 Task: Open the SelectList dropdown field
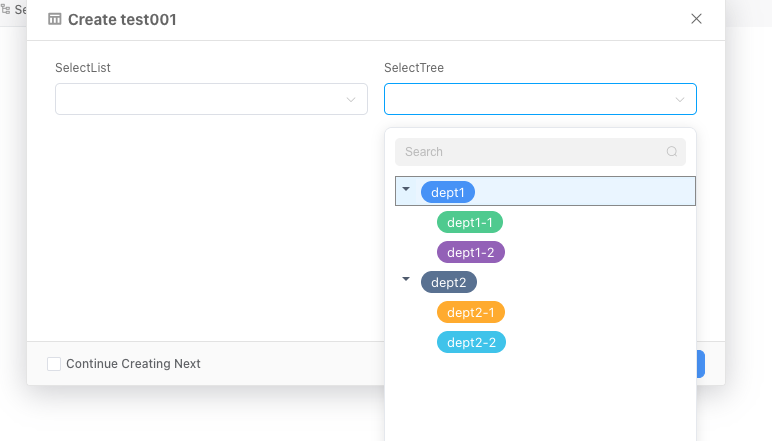[x=200, y=99]
